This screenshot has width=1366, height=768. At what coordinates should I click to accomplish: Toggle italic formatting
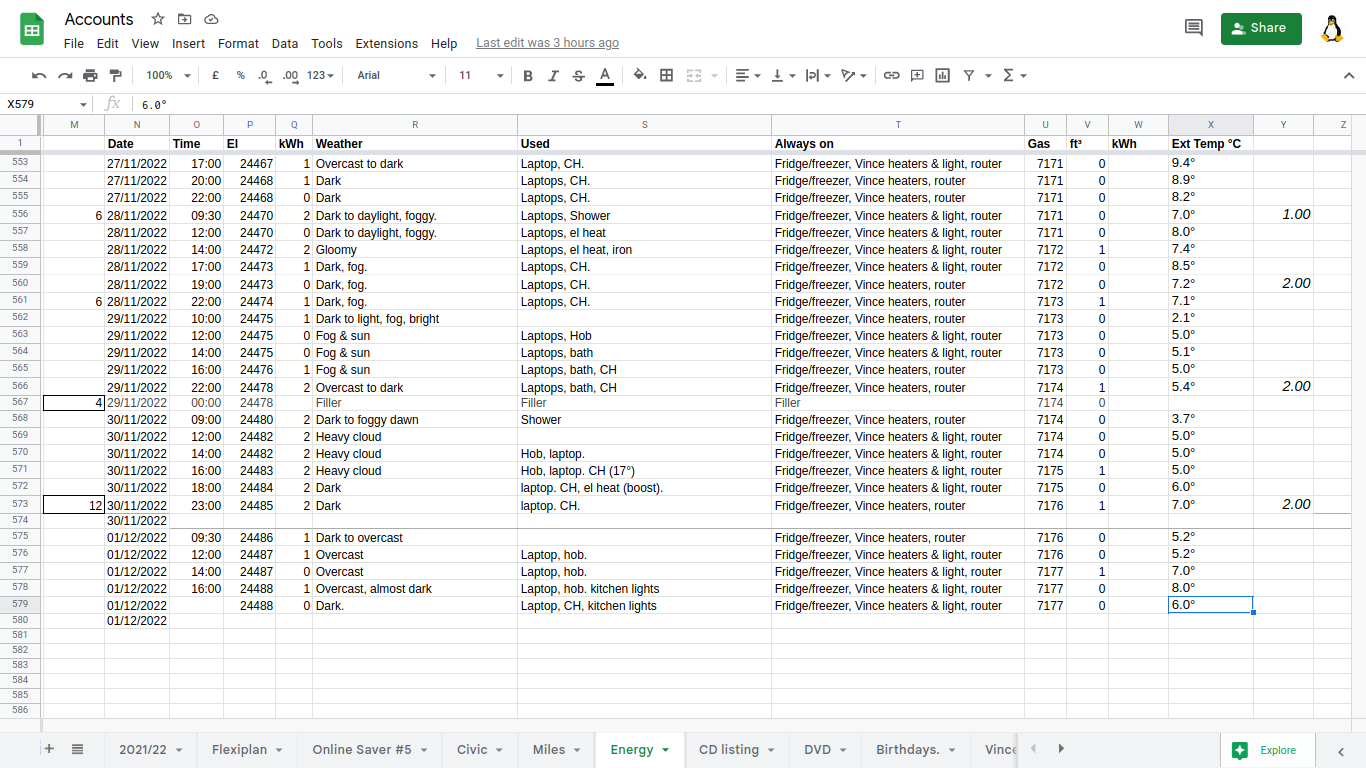click(553, 75)
